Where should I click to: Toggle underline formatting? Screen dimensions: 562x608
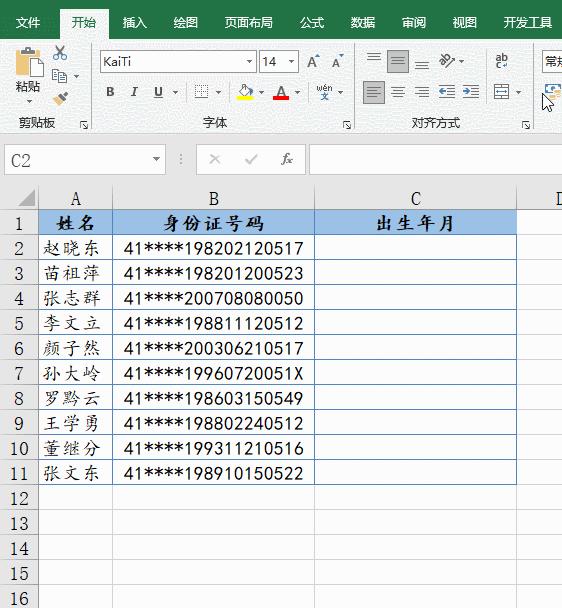coord(158,92)
